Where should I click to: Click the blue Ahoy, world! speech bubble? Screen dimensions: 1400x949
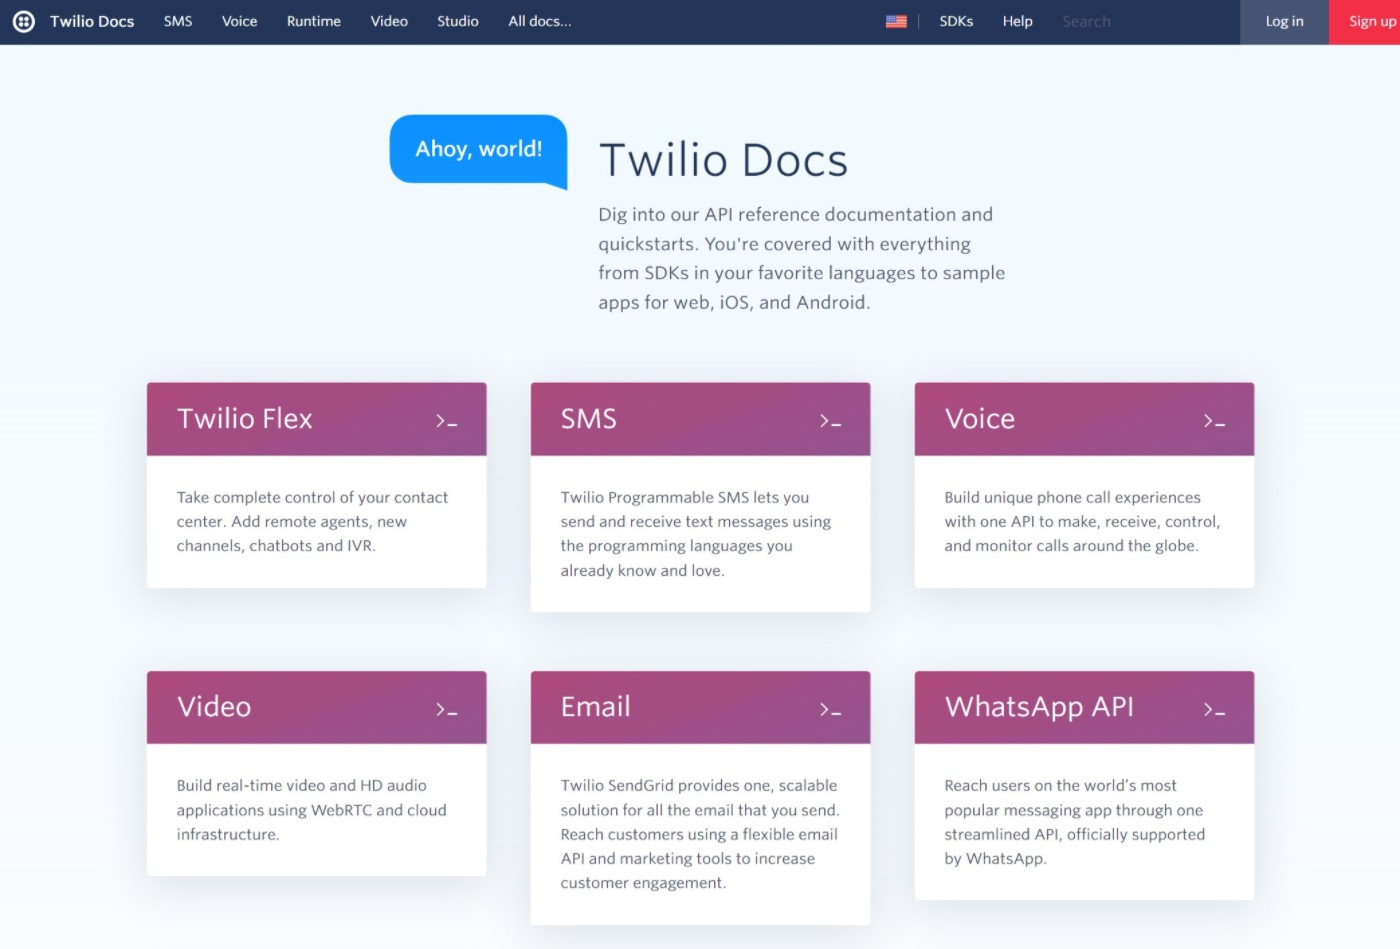(x=478, y=148)
